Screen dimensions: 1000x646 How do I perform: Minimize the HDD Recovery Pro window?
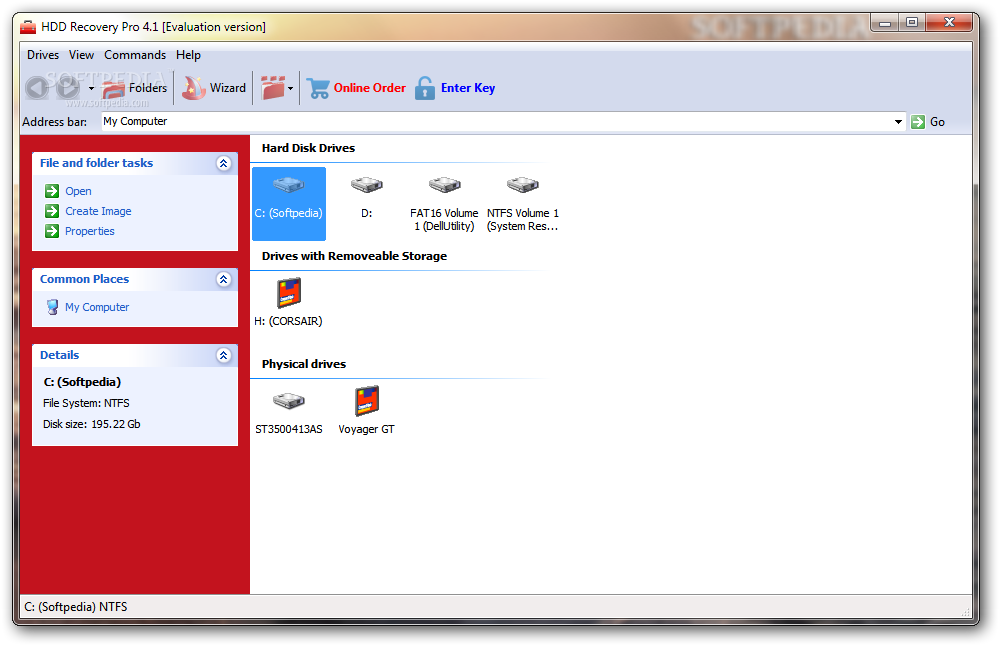click(885, 23)
